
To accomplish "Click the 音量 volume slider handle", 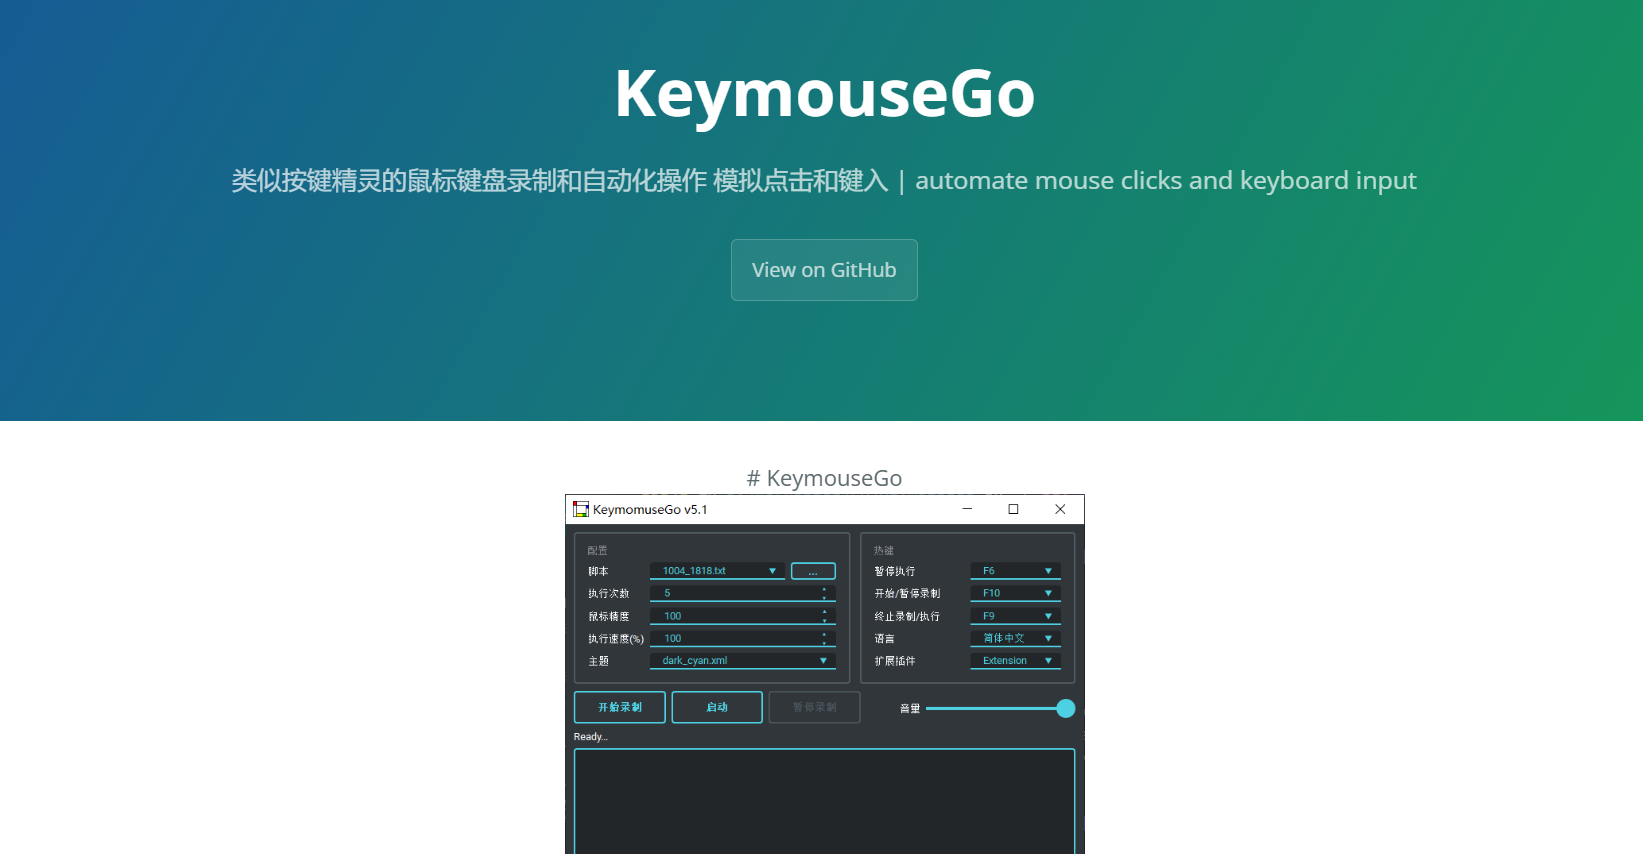I will coord(1066,708).
